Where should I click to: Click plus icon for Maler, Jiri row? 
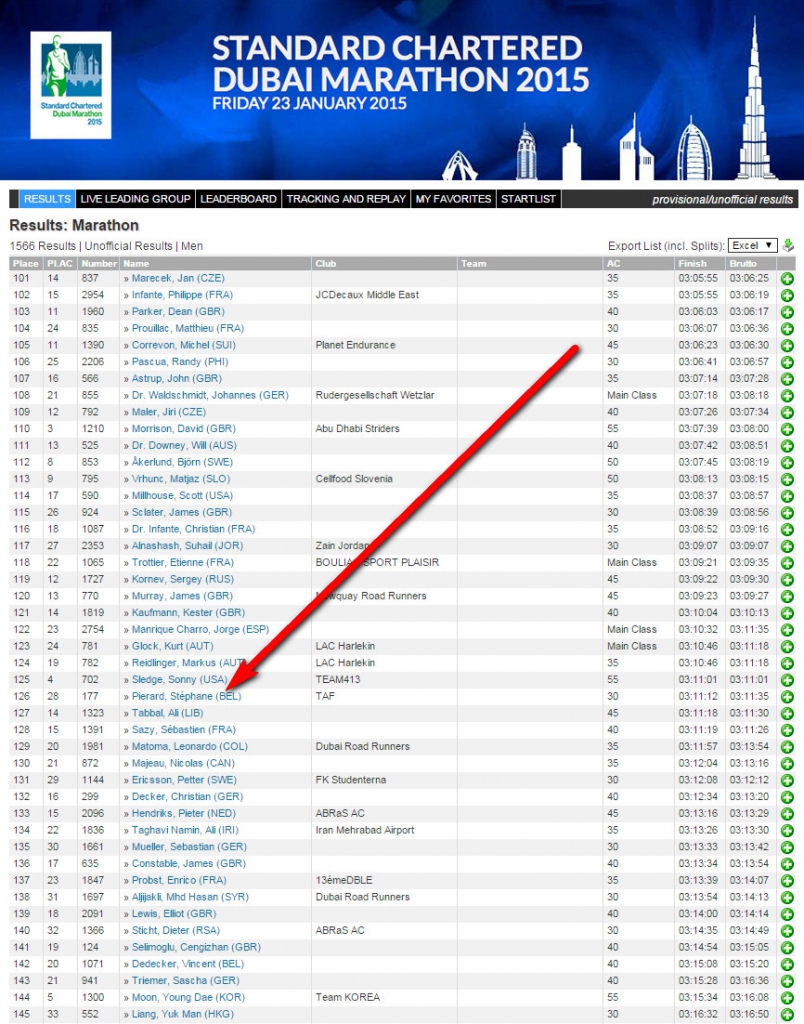(787, 413)
